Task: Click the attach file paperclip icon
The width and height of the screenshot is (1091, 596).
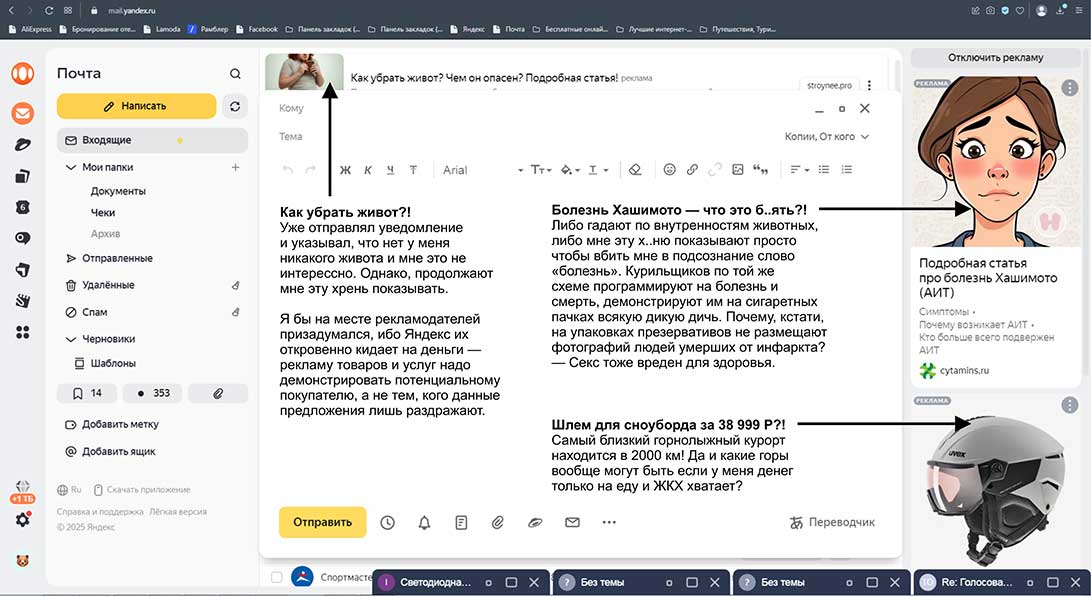Action: click(497, 522)
